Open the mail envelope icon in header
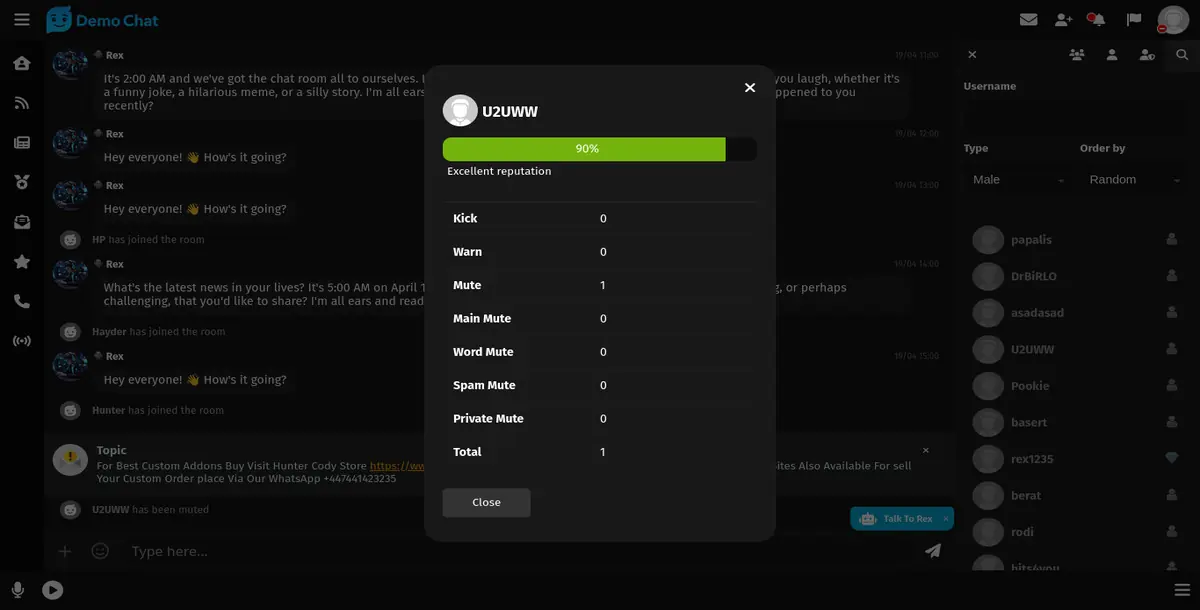The height and width of the screenshot is (610, 1200). click(1028, 20)
